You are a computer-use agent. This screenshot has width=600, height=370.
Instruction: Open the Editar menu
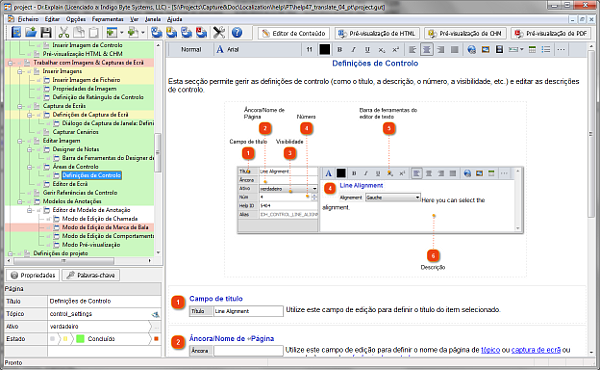click(52, 19)
